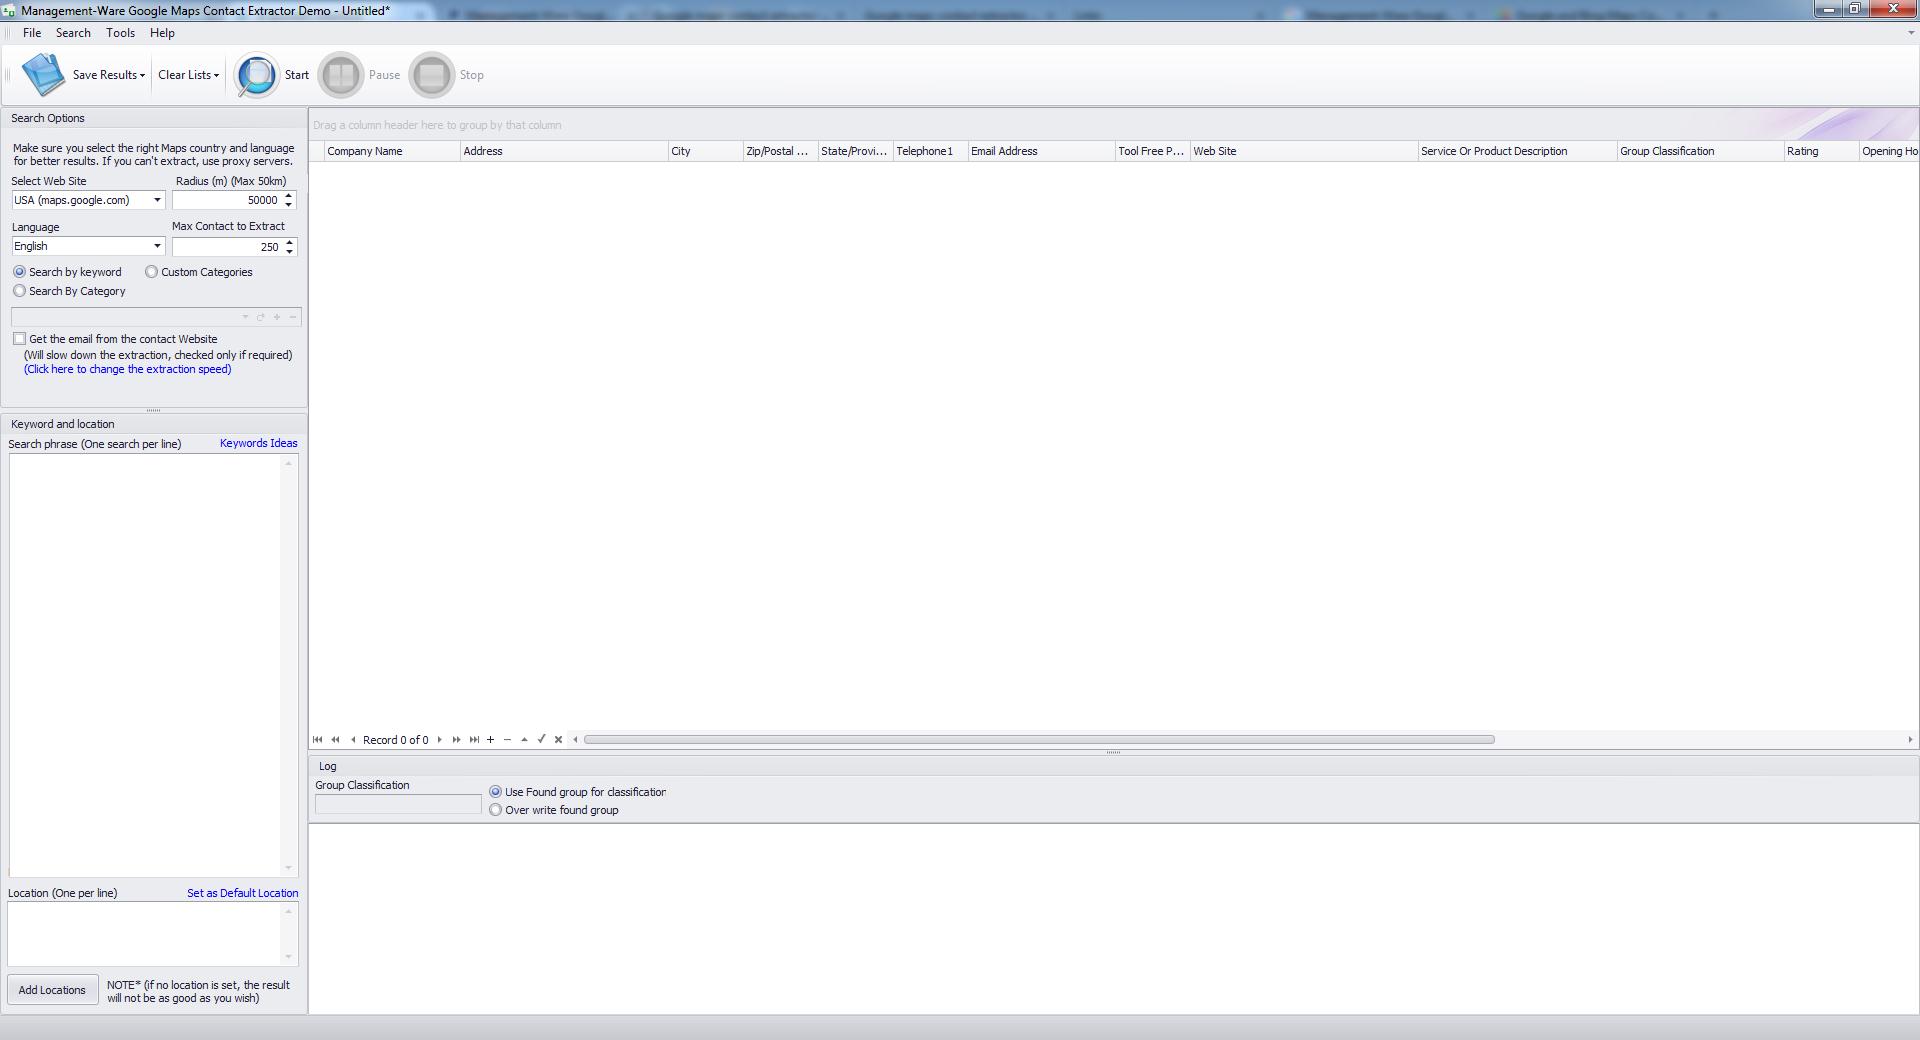Open the Tools menu
The height and width of the screenshot is (1040, 1920).
coord(120,33)
